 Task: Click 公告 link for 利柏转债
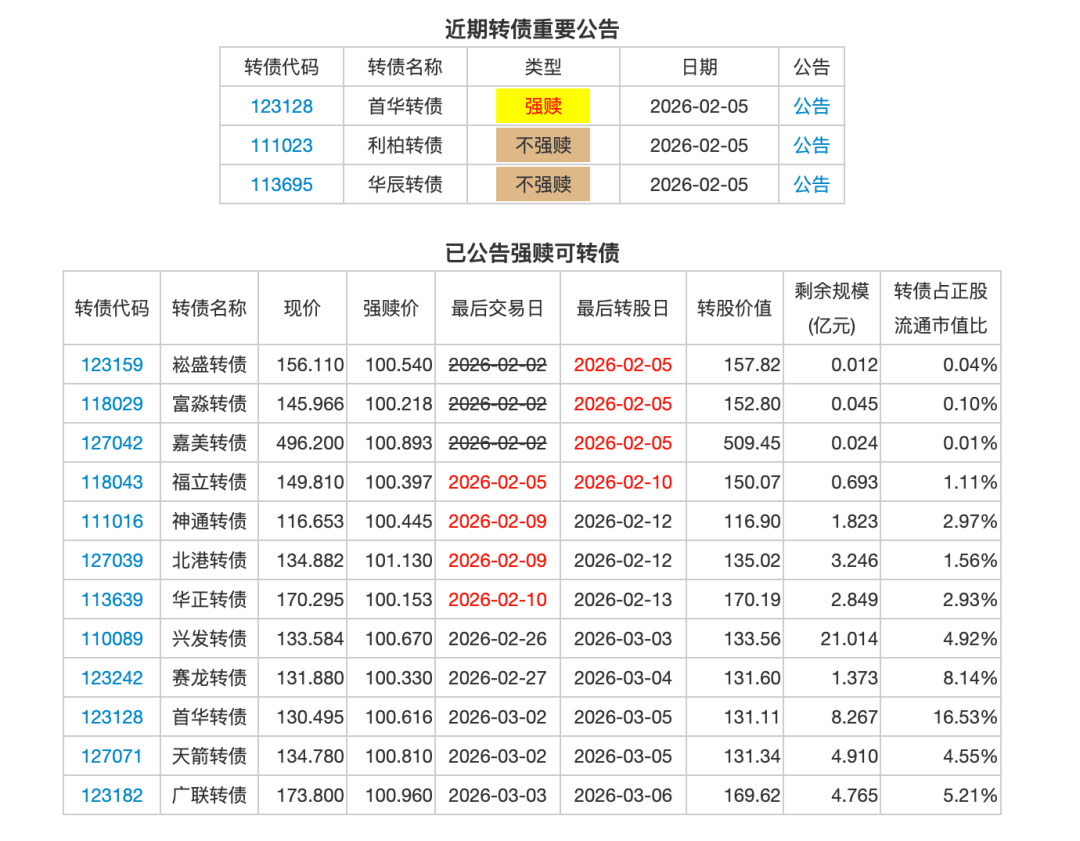pyautogui.click(x=811, y=145)
